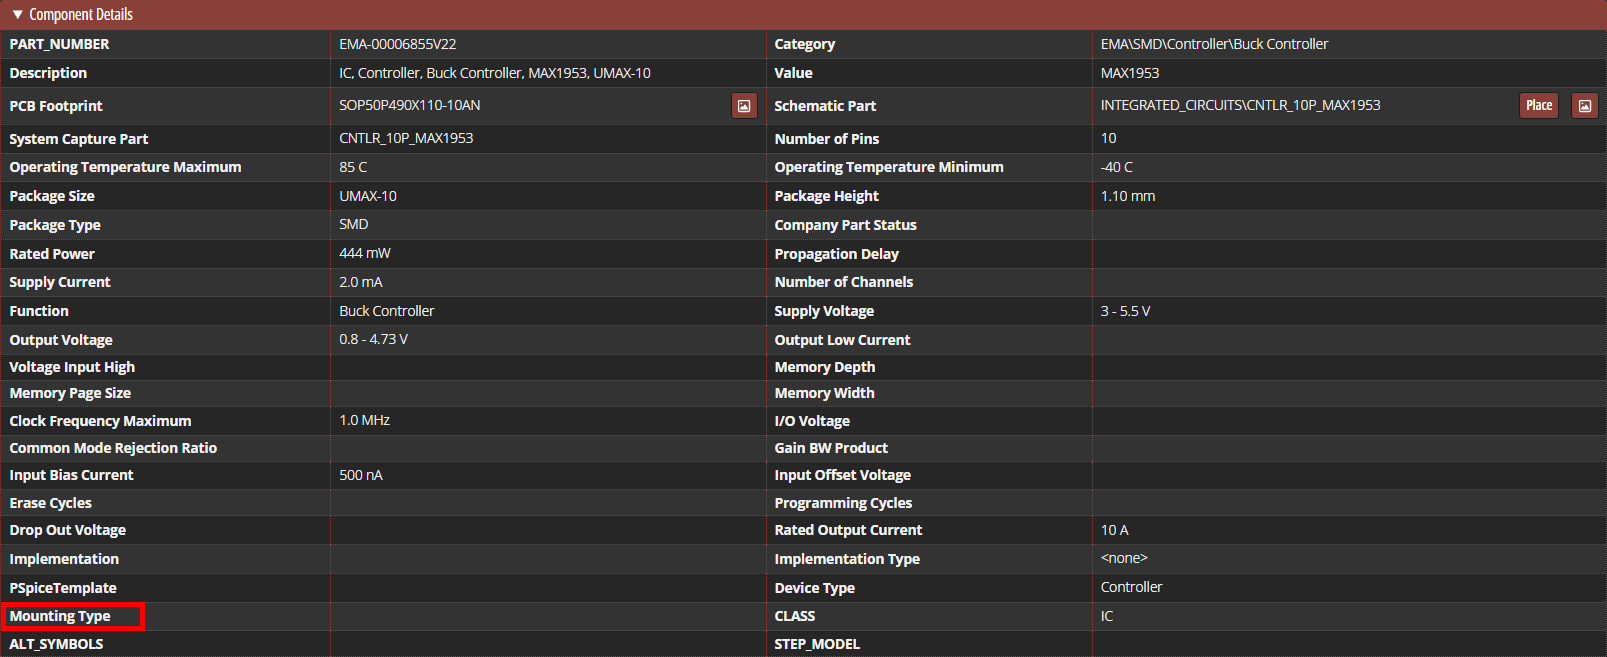This screenshot has height=657, width=1607.
Task: Click the Number of Channels label
Action: click(x=843, y=282)
